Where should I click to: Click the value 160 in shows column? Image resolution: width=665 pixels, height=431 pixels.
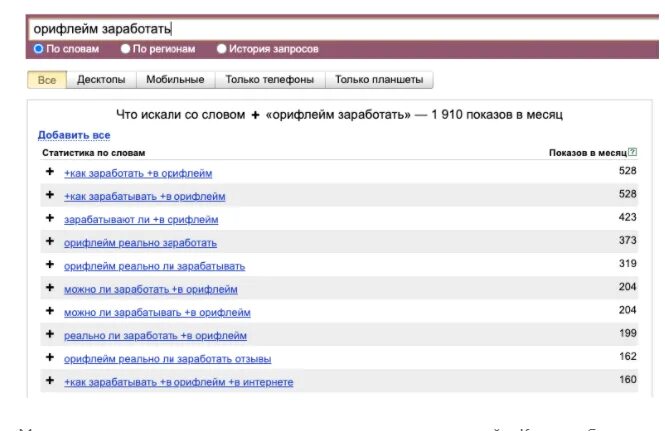click(628, 379)
